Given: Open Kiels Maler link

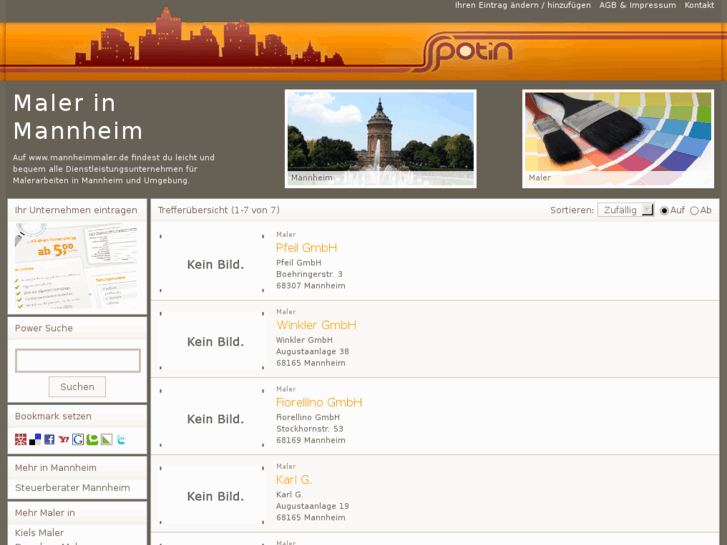Looking at the screenshot, I should [x=39, y=532].
